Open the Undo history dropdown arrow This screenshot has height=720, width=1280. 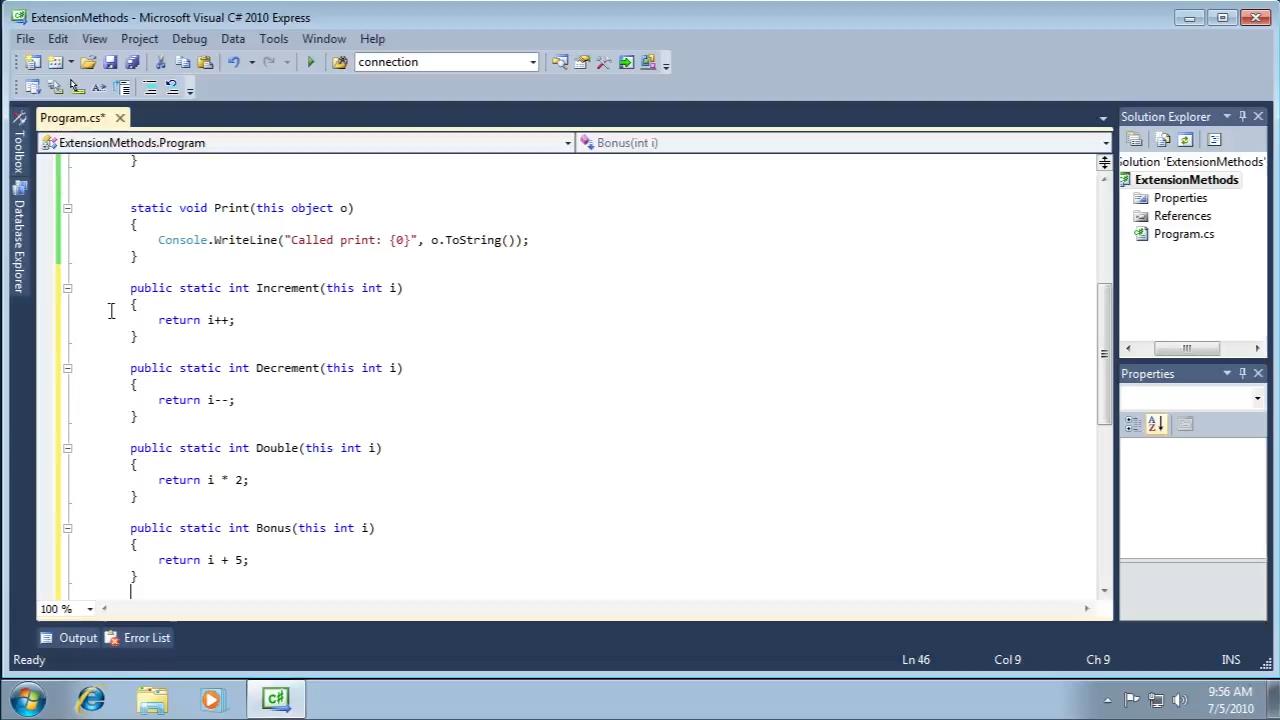(251, 62)
